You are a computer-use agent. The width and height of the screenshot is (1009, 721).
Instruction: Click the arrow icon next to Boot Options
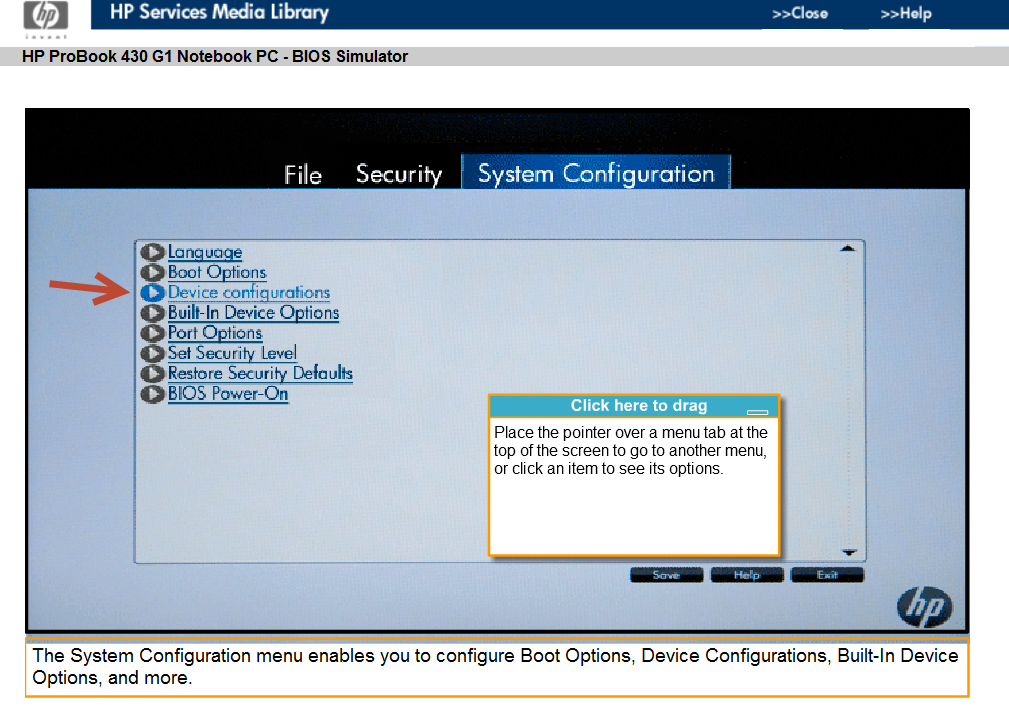151,272
